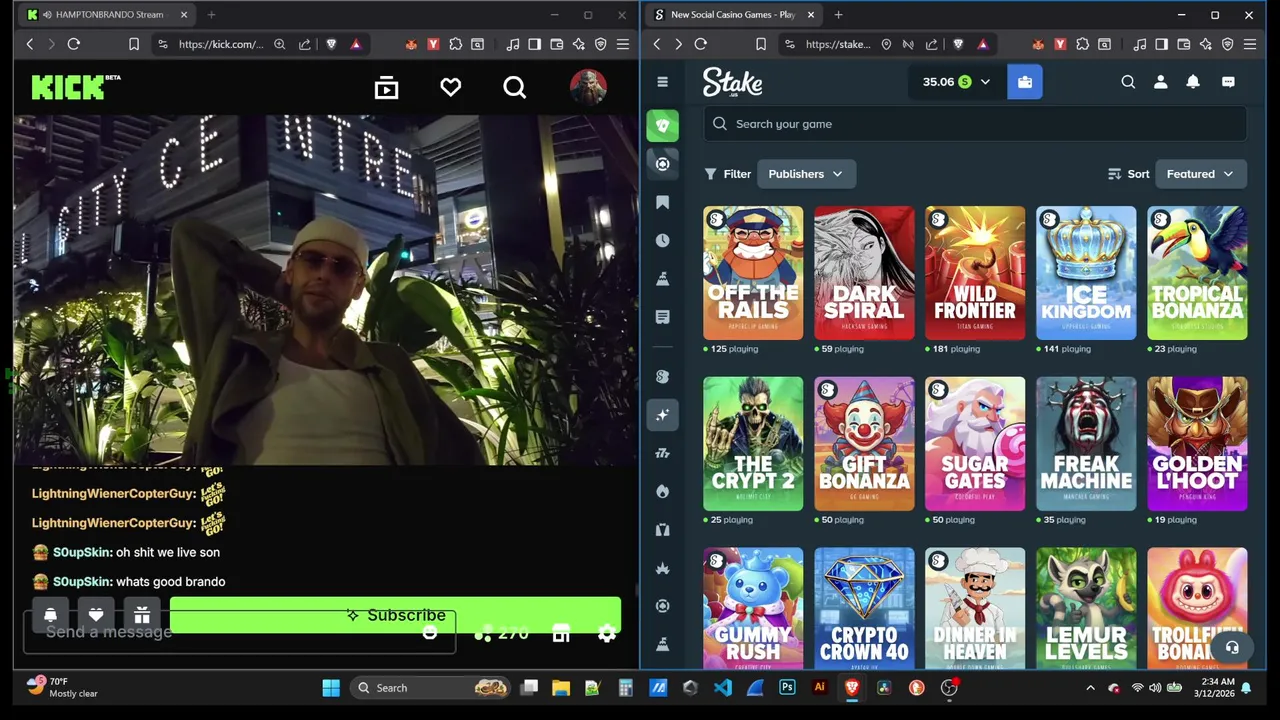Click the Subscribe button
Viewport: 1280px width, 720px height.
click(x=395, y=615)
